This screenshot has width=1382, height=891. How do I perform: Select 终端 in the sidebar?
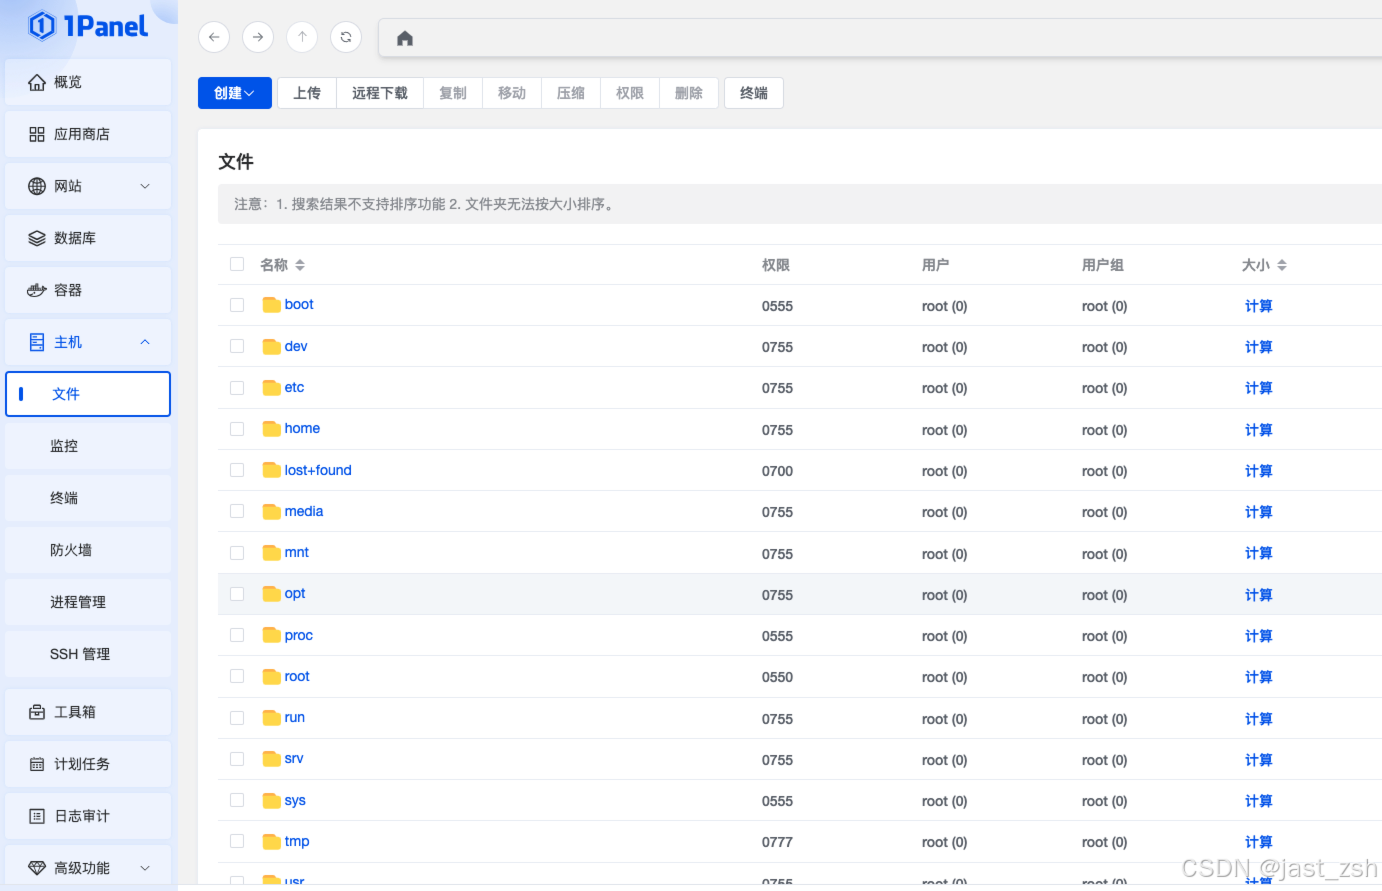click(x=88, y=498)
